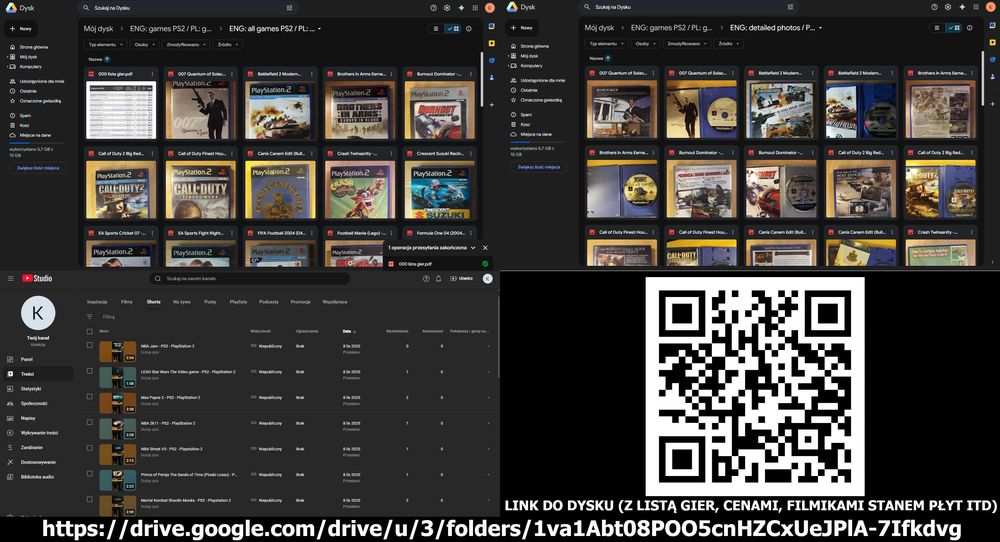Open Burnout Dominator thumbnail in left Drive window
Viewport: 1000px width, 542px height.
pyautogui.click(x=439, y=110)
